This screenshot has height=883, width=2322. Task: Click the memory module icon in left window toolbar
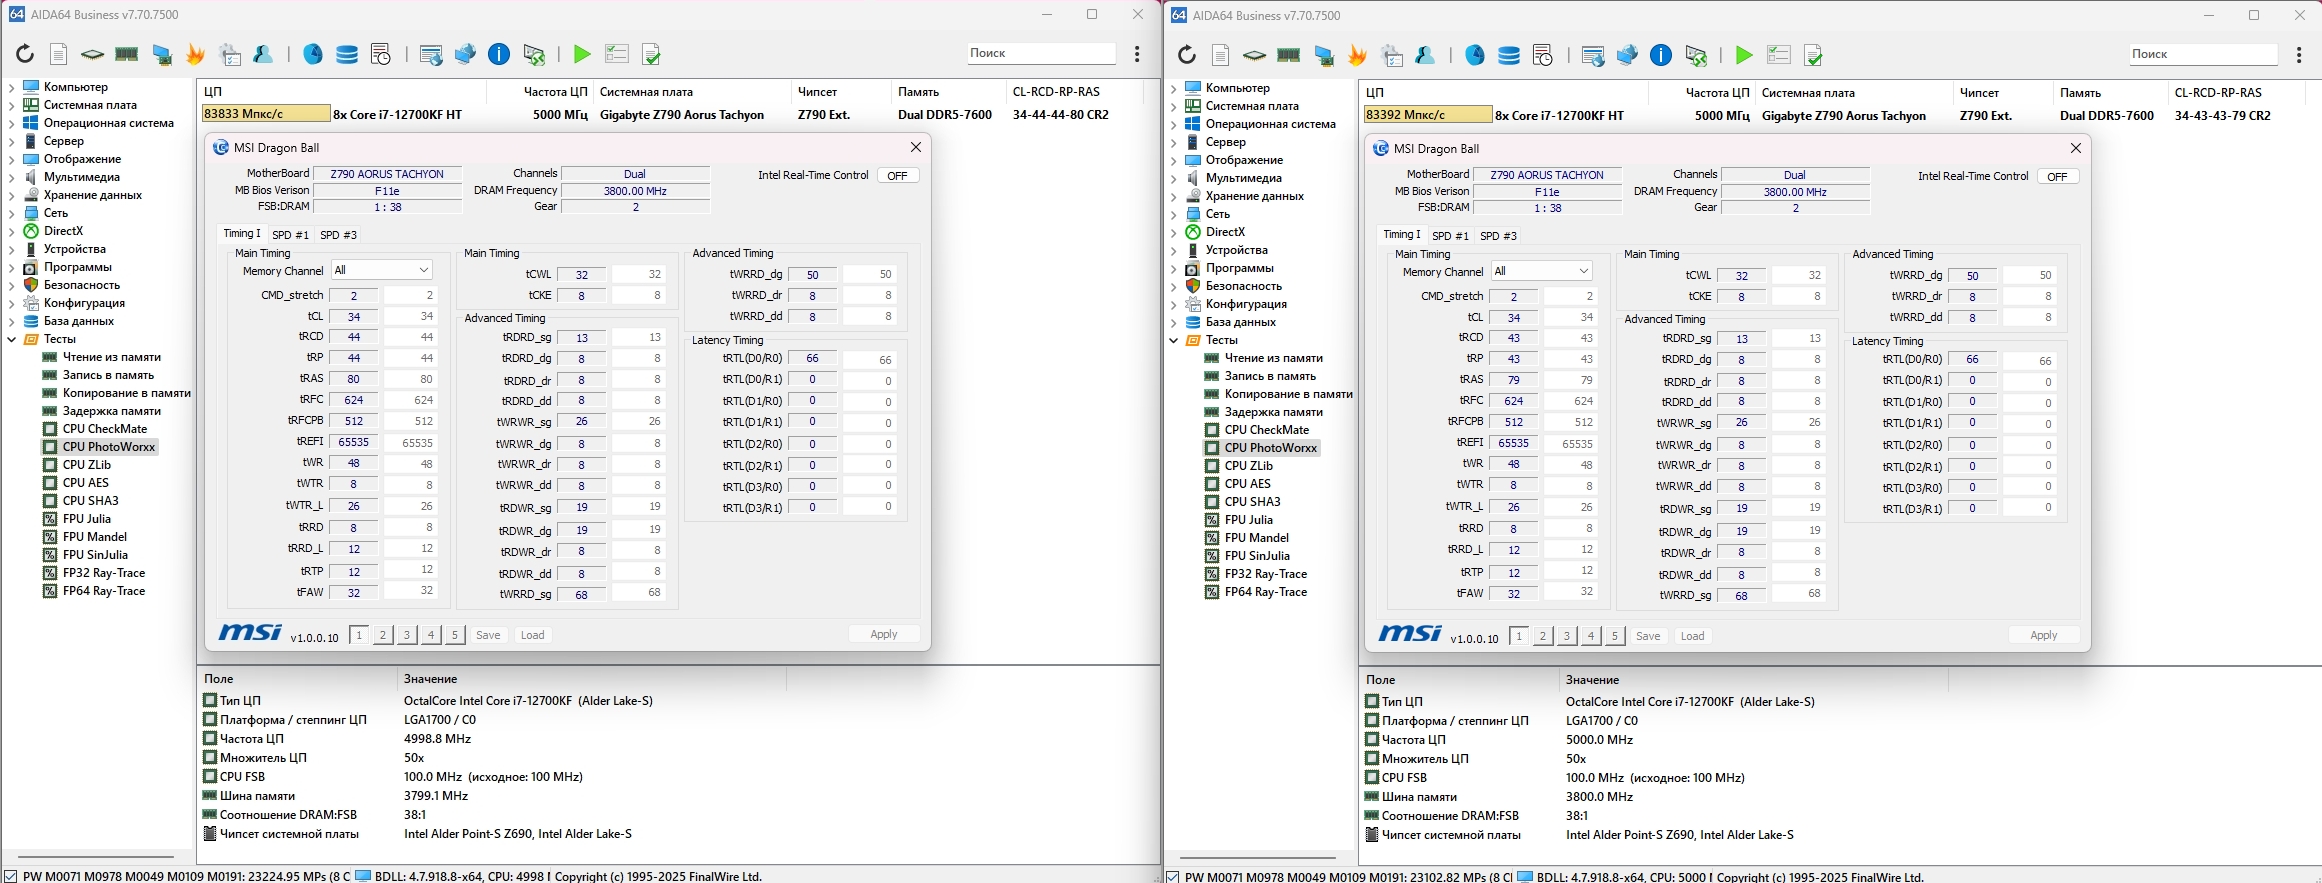click(126, 54)
